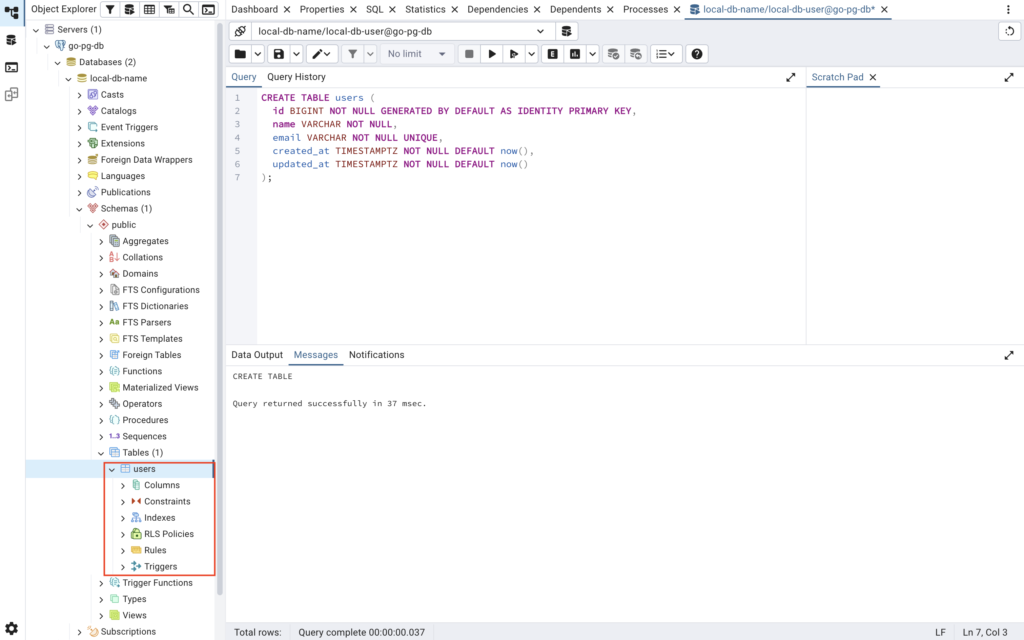Screen dimensions: 1024x640
Task: Open the PSQL Tool terminal icon
Action: click(207, 9)
